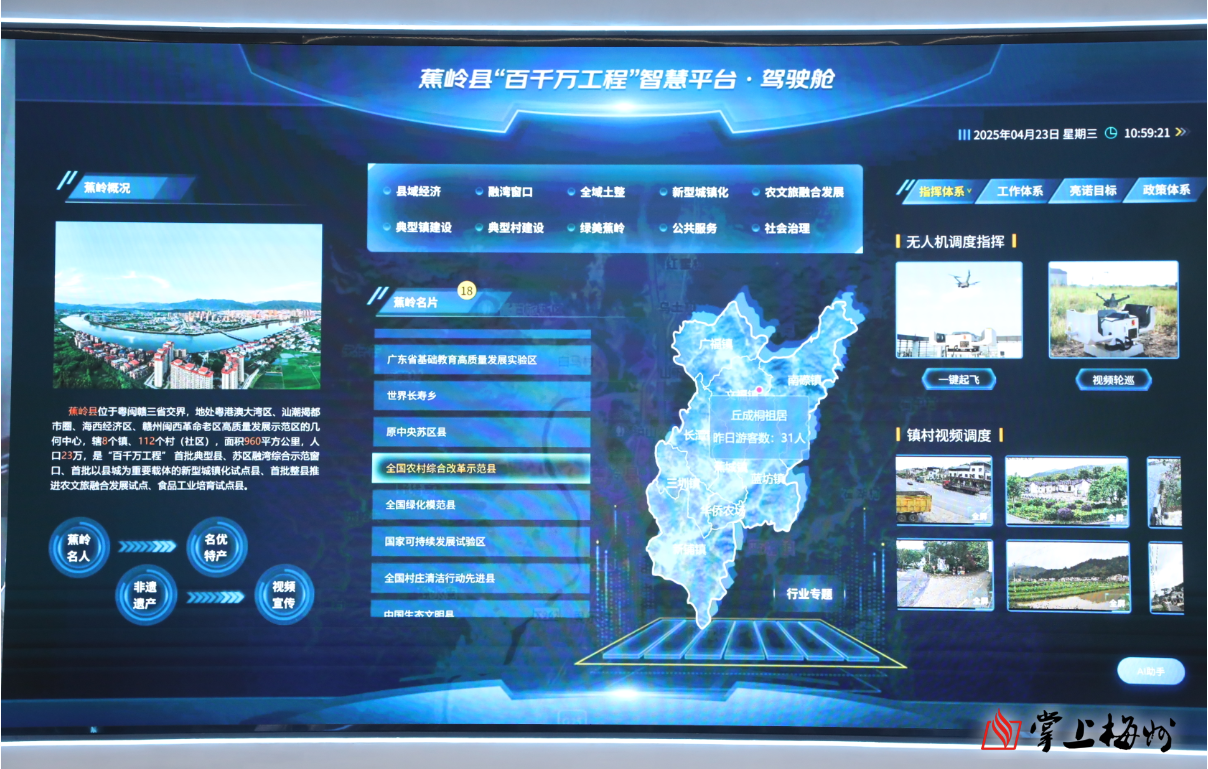This screenshot has height=769, width=1208.
Task: Select the 视频宣传 circular icon
Action: [x=284, y=595]
